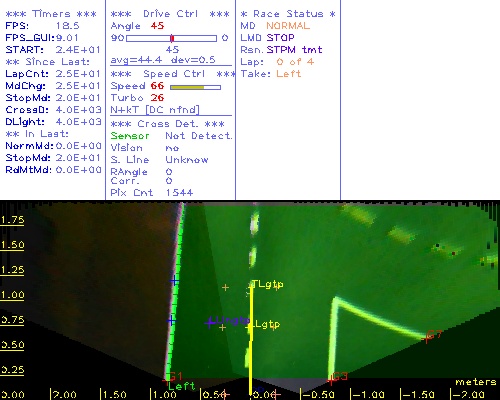Click the NORMAL mode status value
Viewport: 500px width, 400px height.
click(288, 26)
